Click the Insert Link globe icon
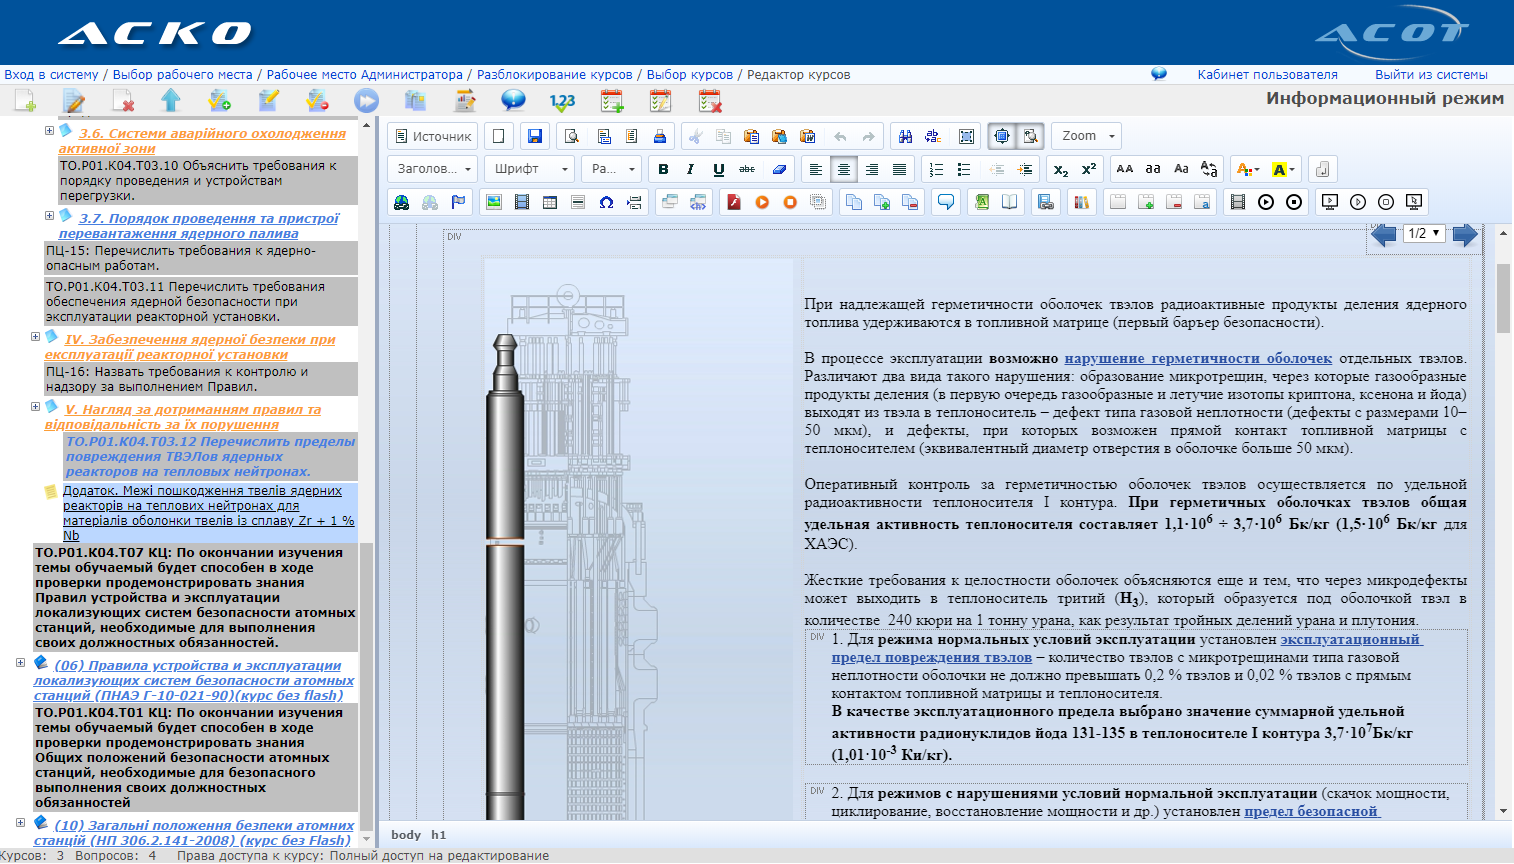 coord(402,202)
